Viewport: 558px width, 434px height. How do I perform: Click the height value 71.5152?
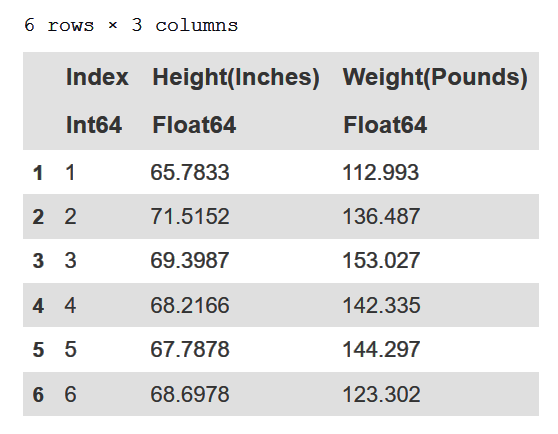pyautogui.click(x=190, y=216)
